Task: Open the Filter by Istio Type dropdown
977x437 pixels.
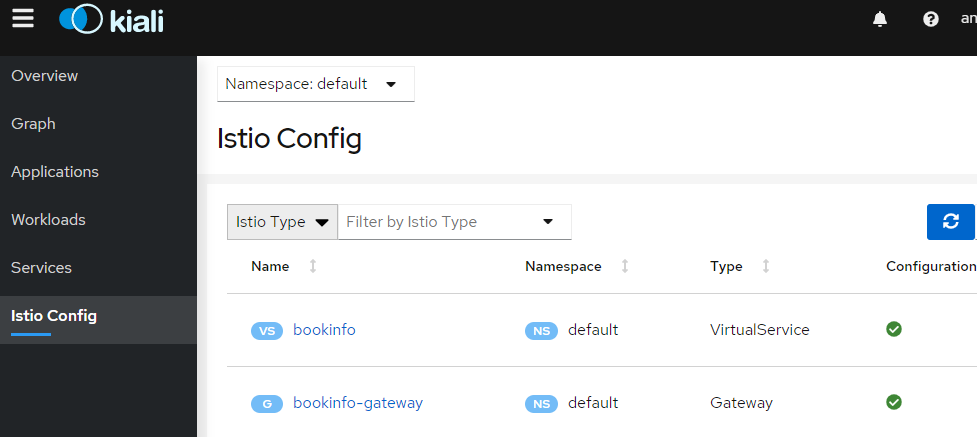Action: click(454, 222)
